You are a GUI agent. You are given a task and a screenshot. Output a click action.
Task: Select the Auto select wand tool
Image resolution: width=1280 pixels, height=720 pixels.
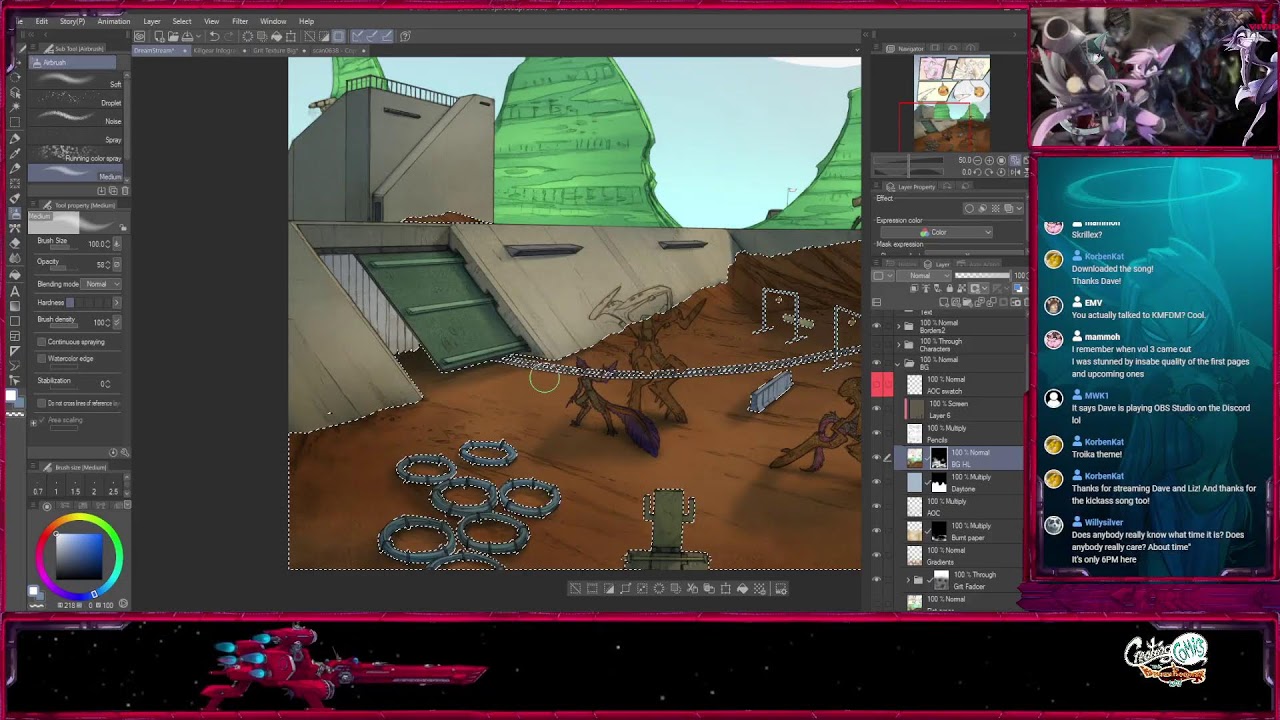(15, 107)
